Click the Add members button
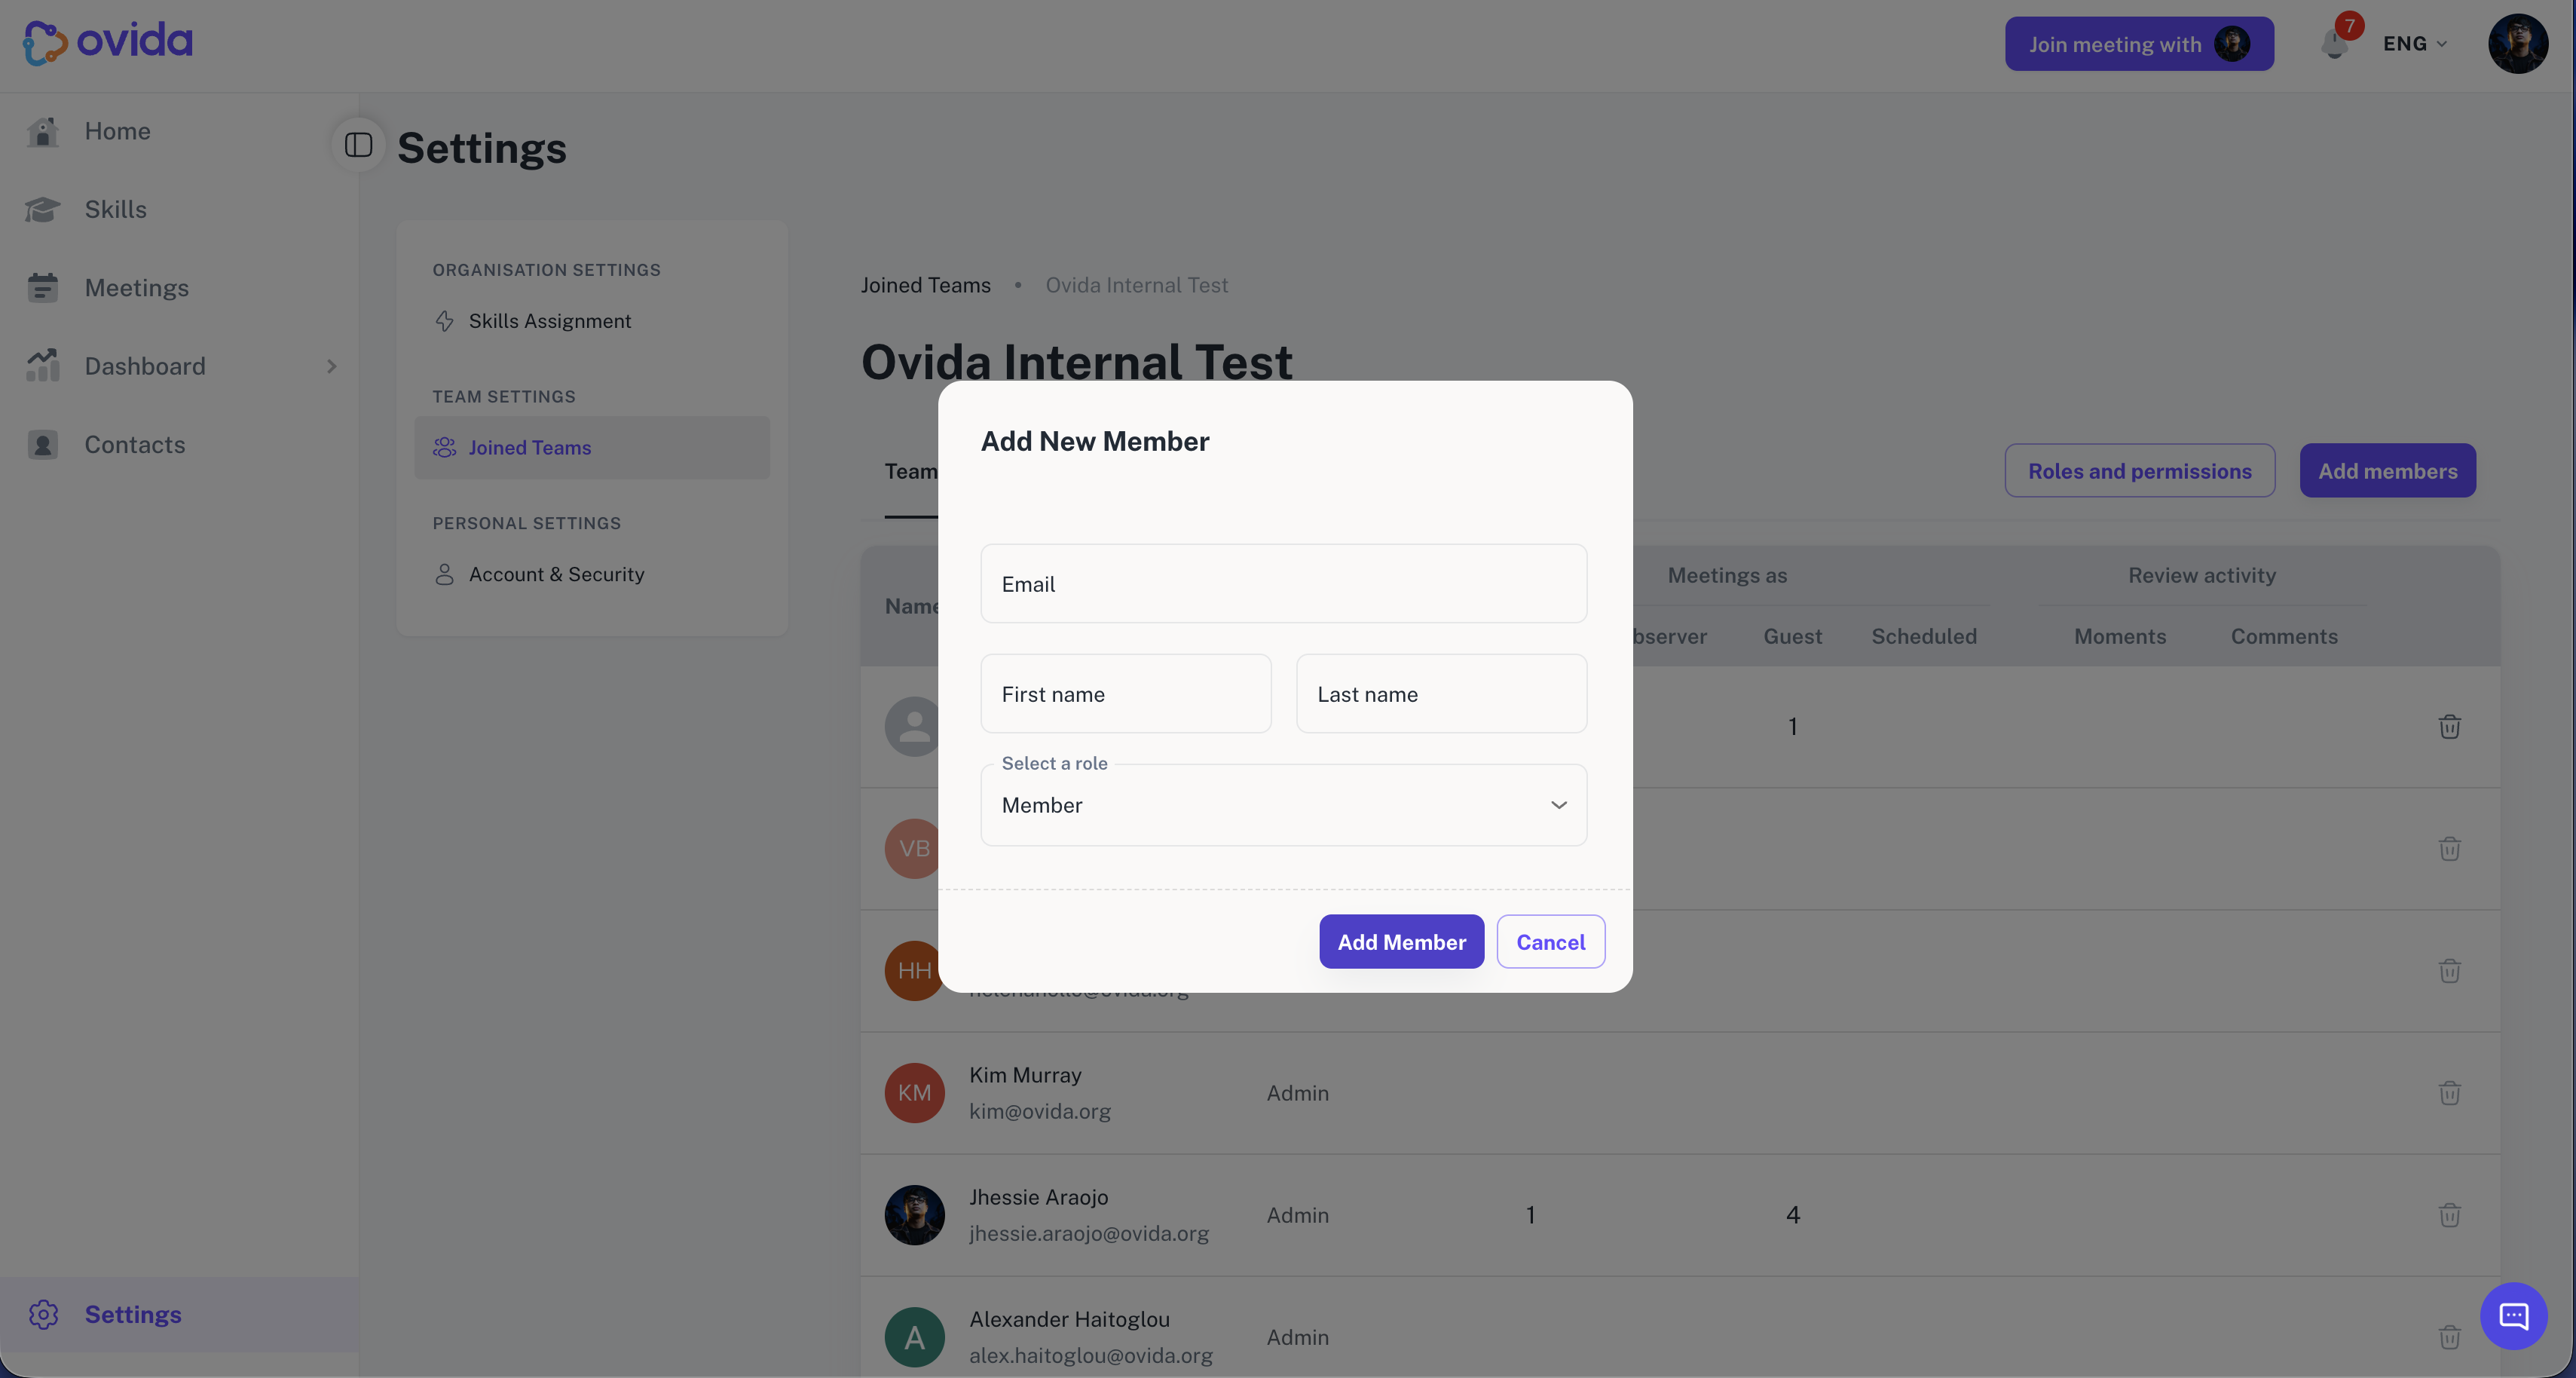 tap(2388, 471)
